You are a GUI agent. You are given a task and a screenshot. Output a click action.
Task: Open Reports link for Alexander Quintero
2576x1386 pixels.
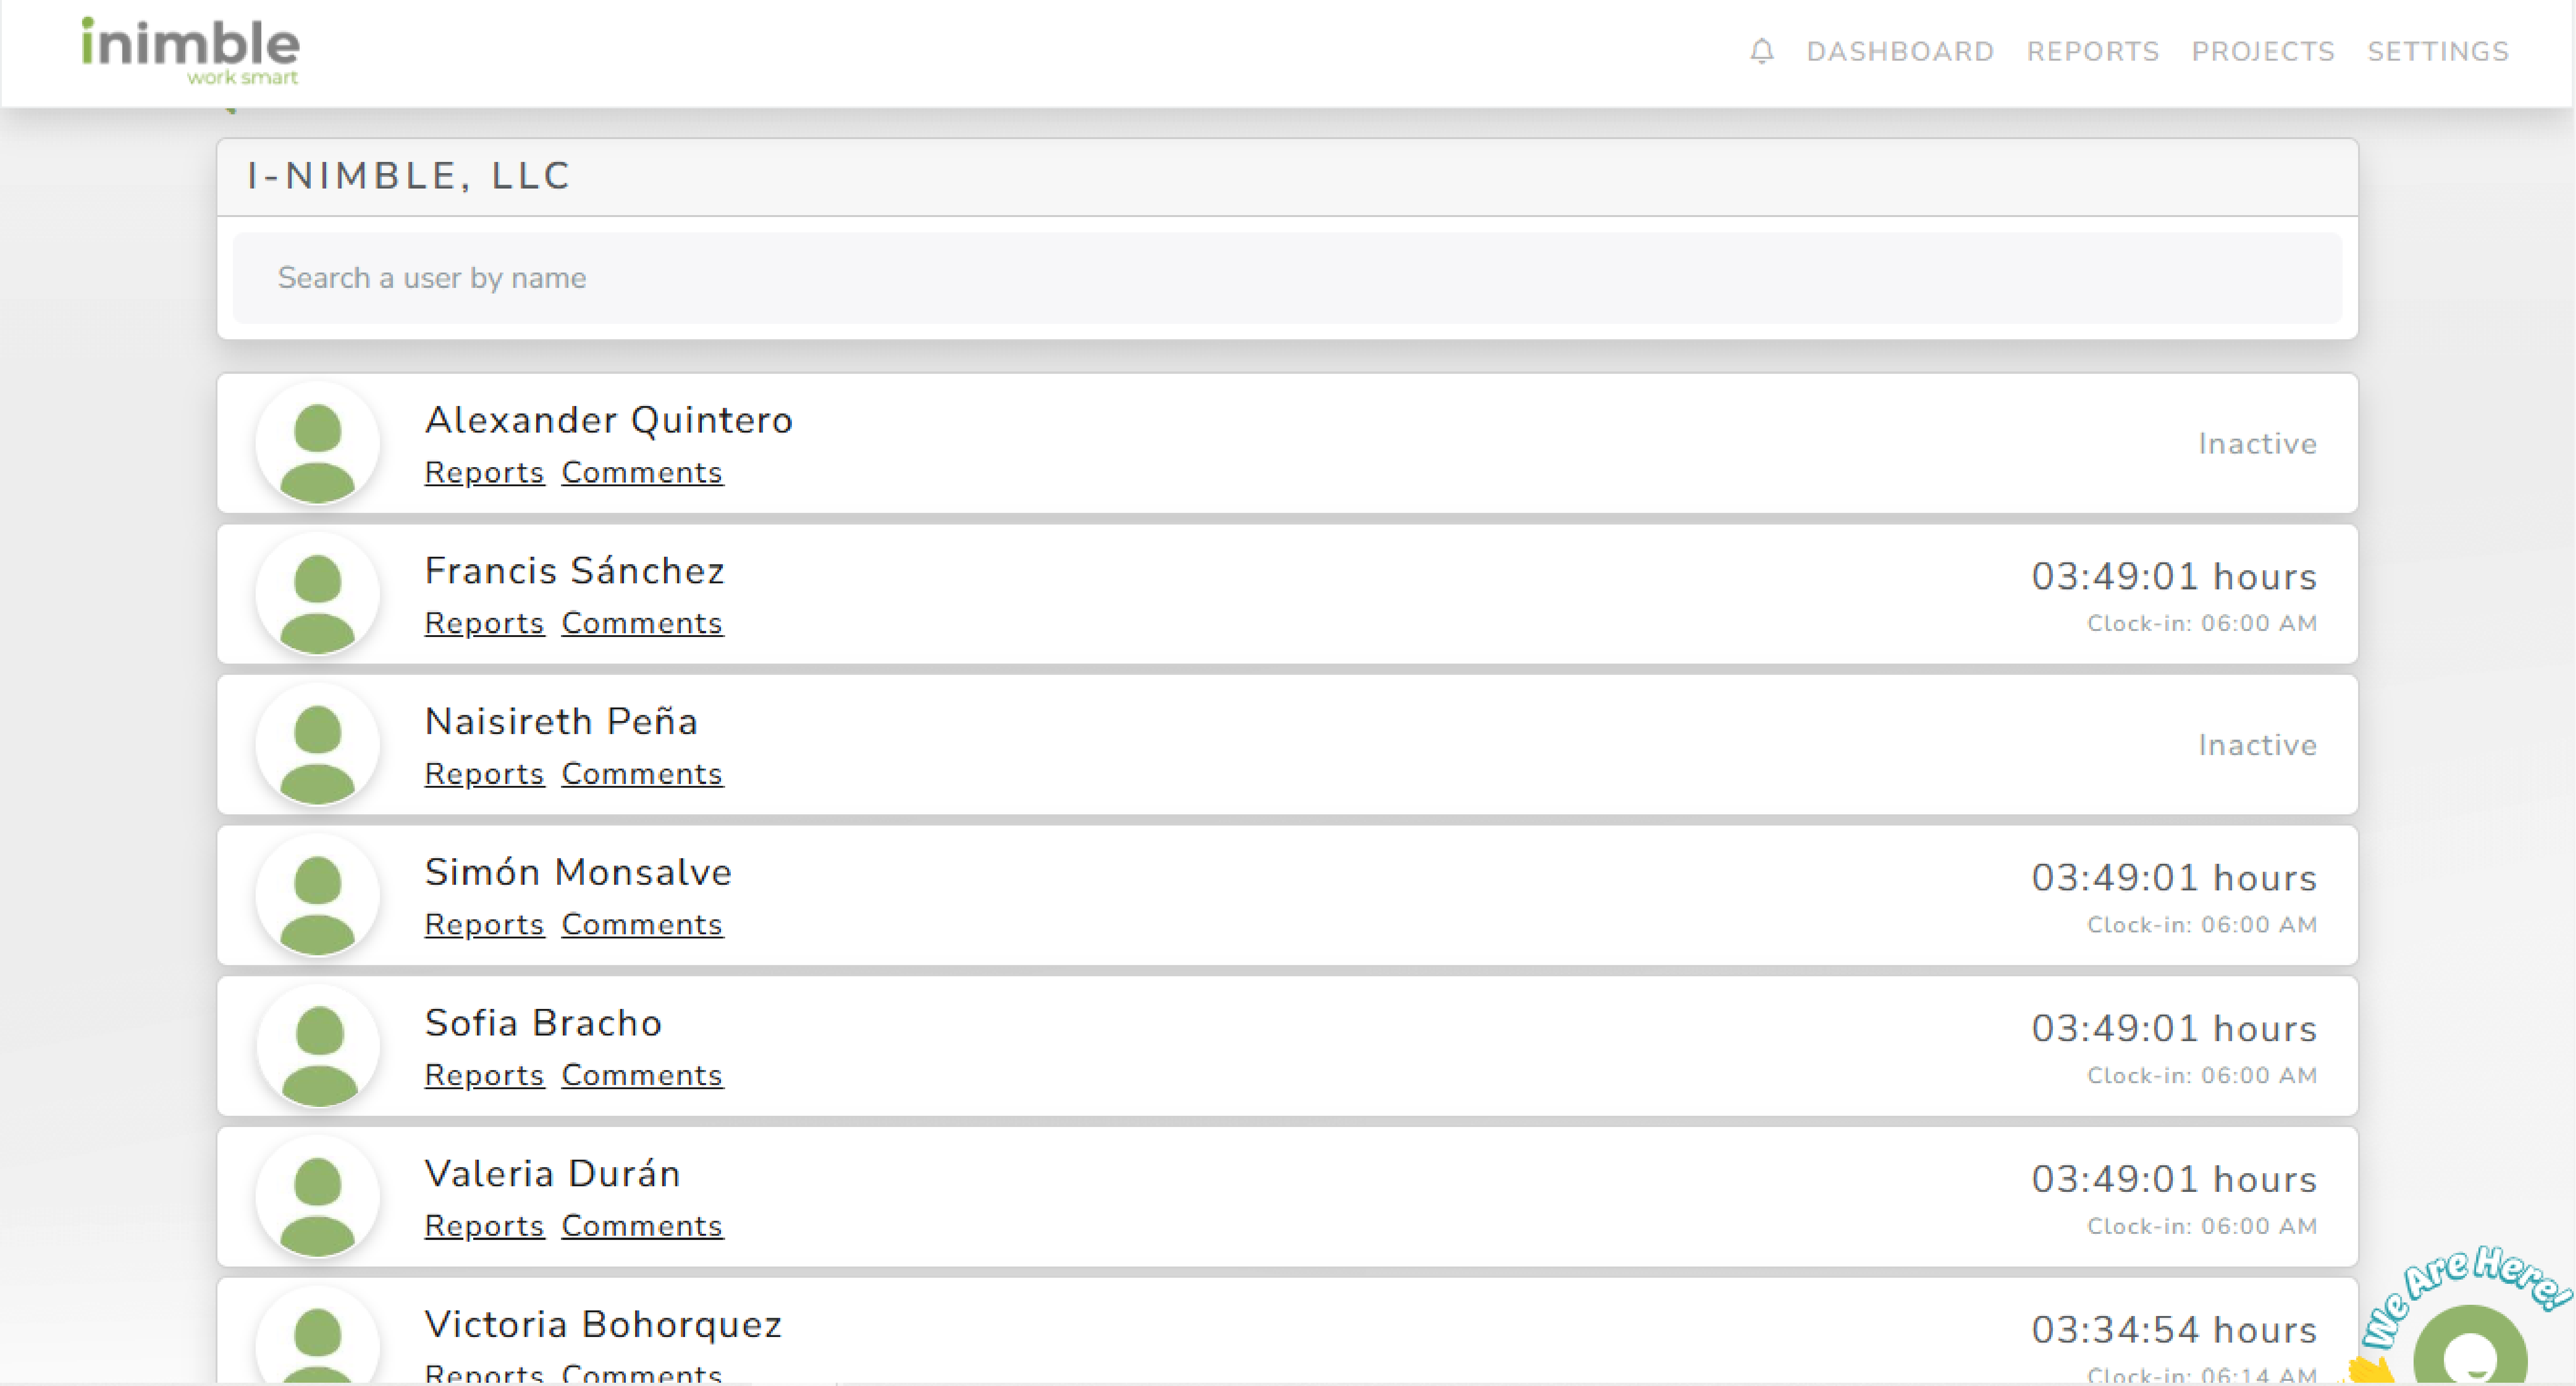click(x=484, y=473)
